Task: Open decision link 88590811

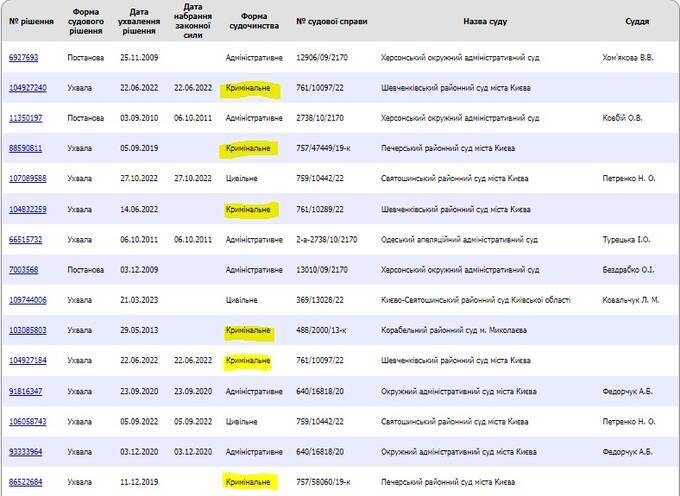Action: pos(26,148)
